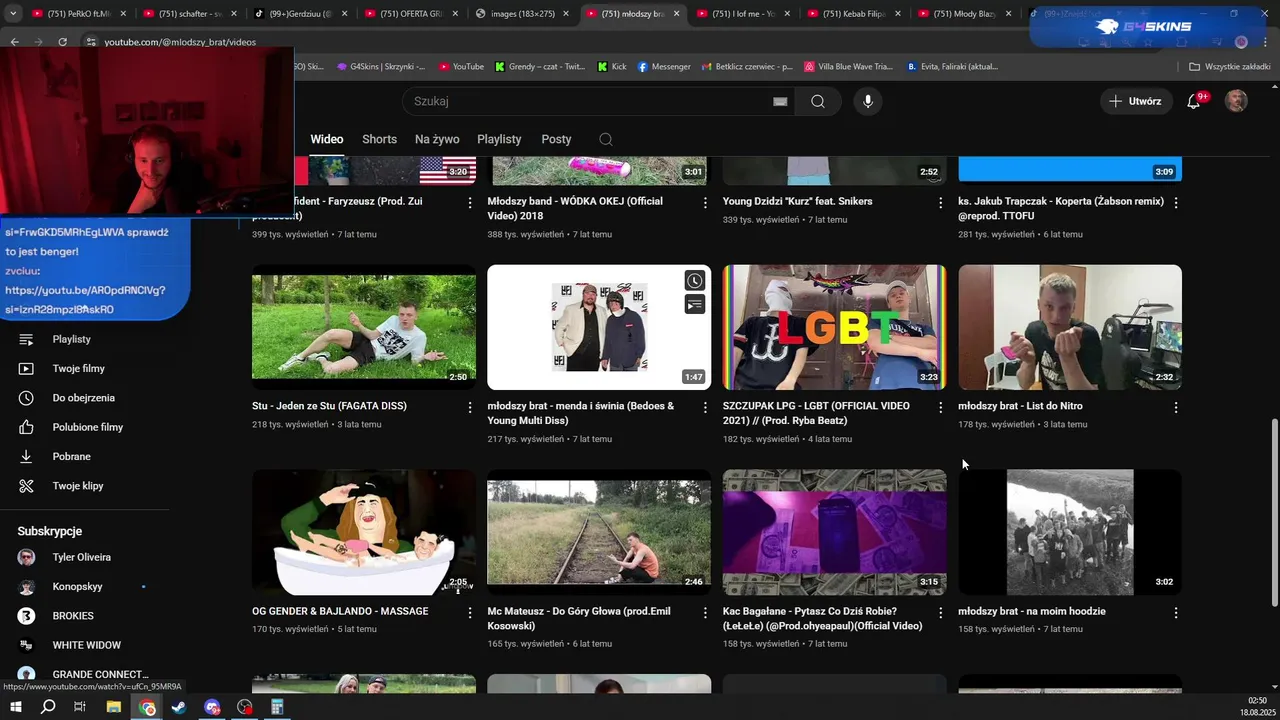Open Wszystkie zakładki folder
This screenshot has height=720, width=1280.
coord(1229,66)
